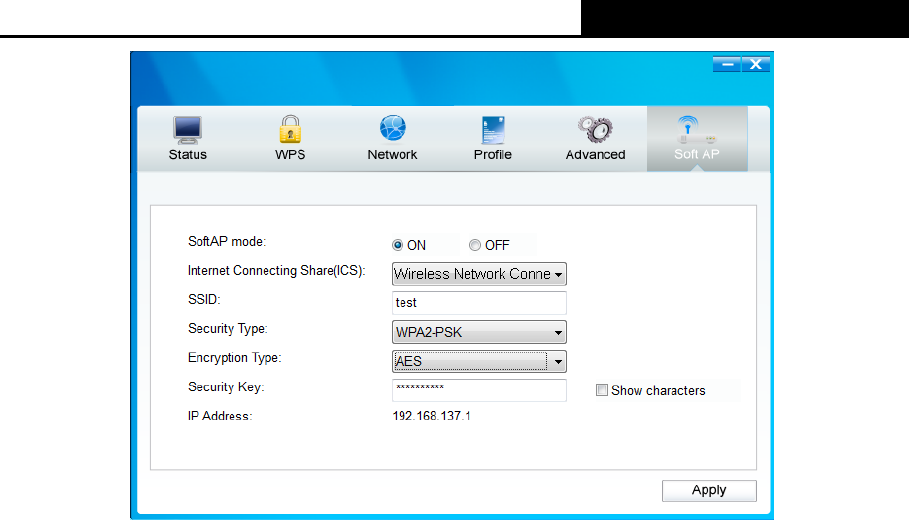Focus the Security Key password field
This screenshot has width=909, height=520.
click(x=479, y=390)
